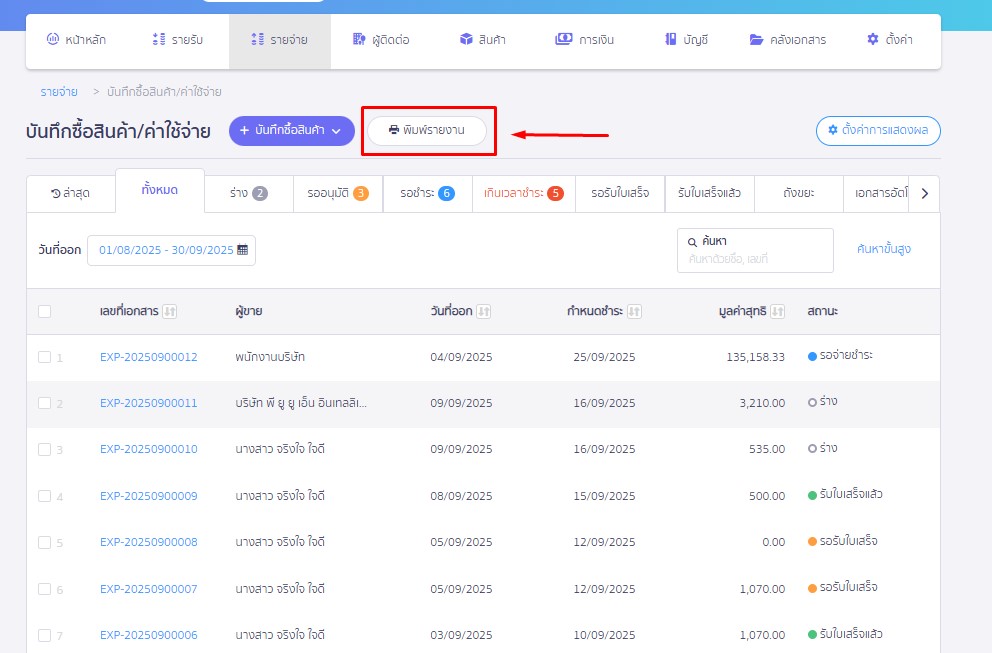
Task: Click due date 10/09/2025
Action: tap(604, 635)
